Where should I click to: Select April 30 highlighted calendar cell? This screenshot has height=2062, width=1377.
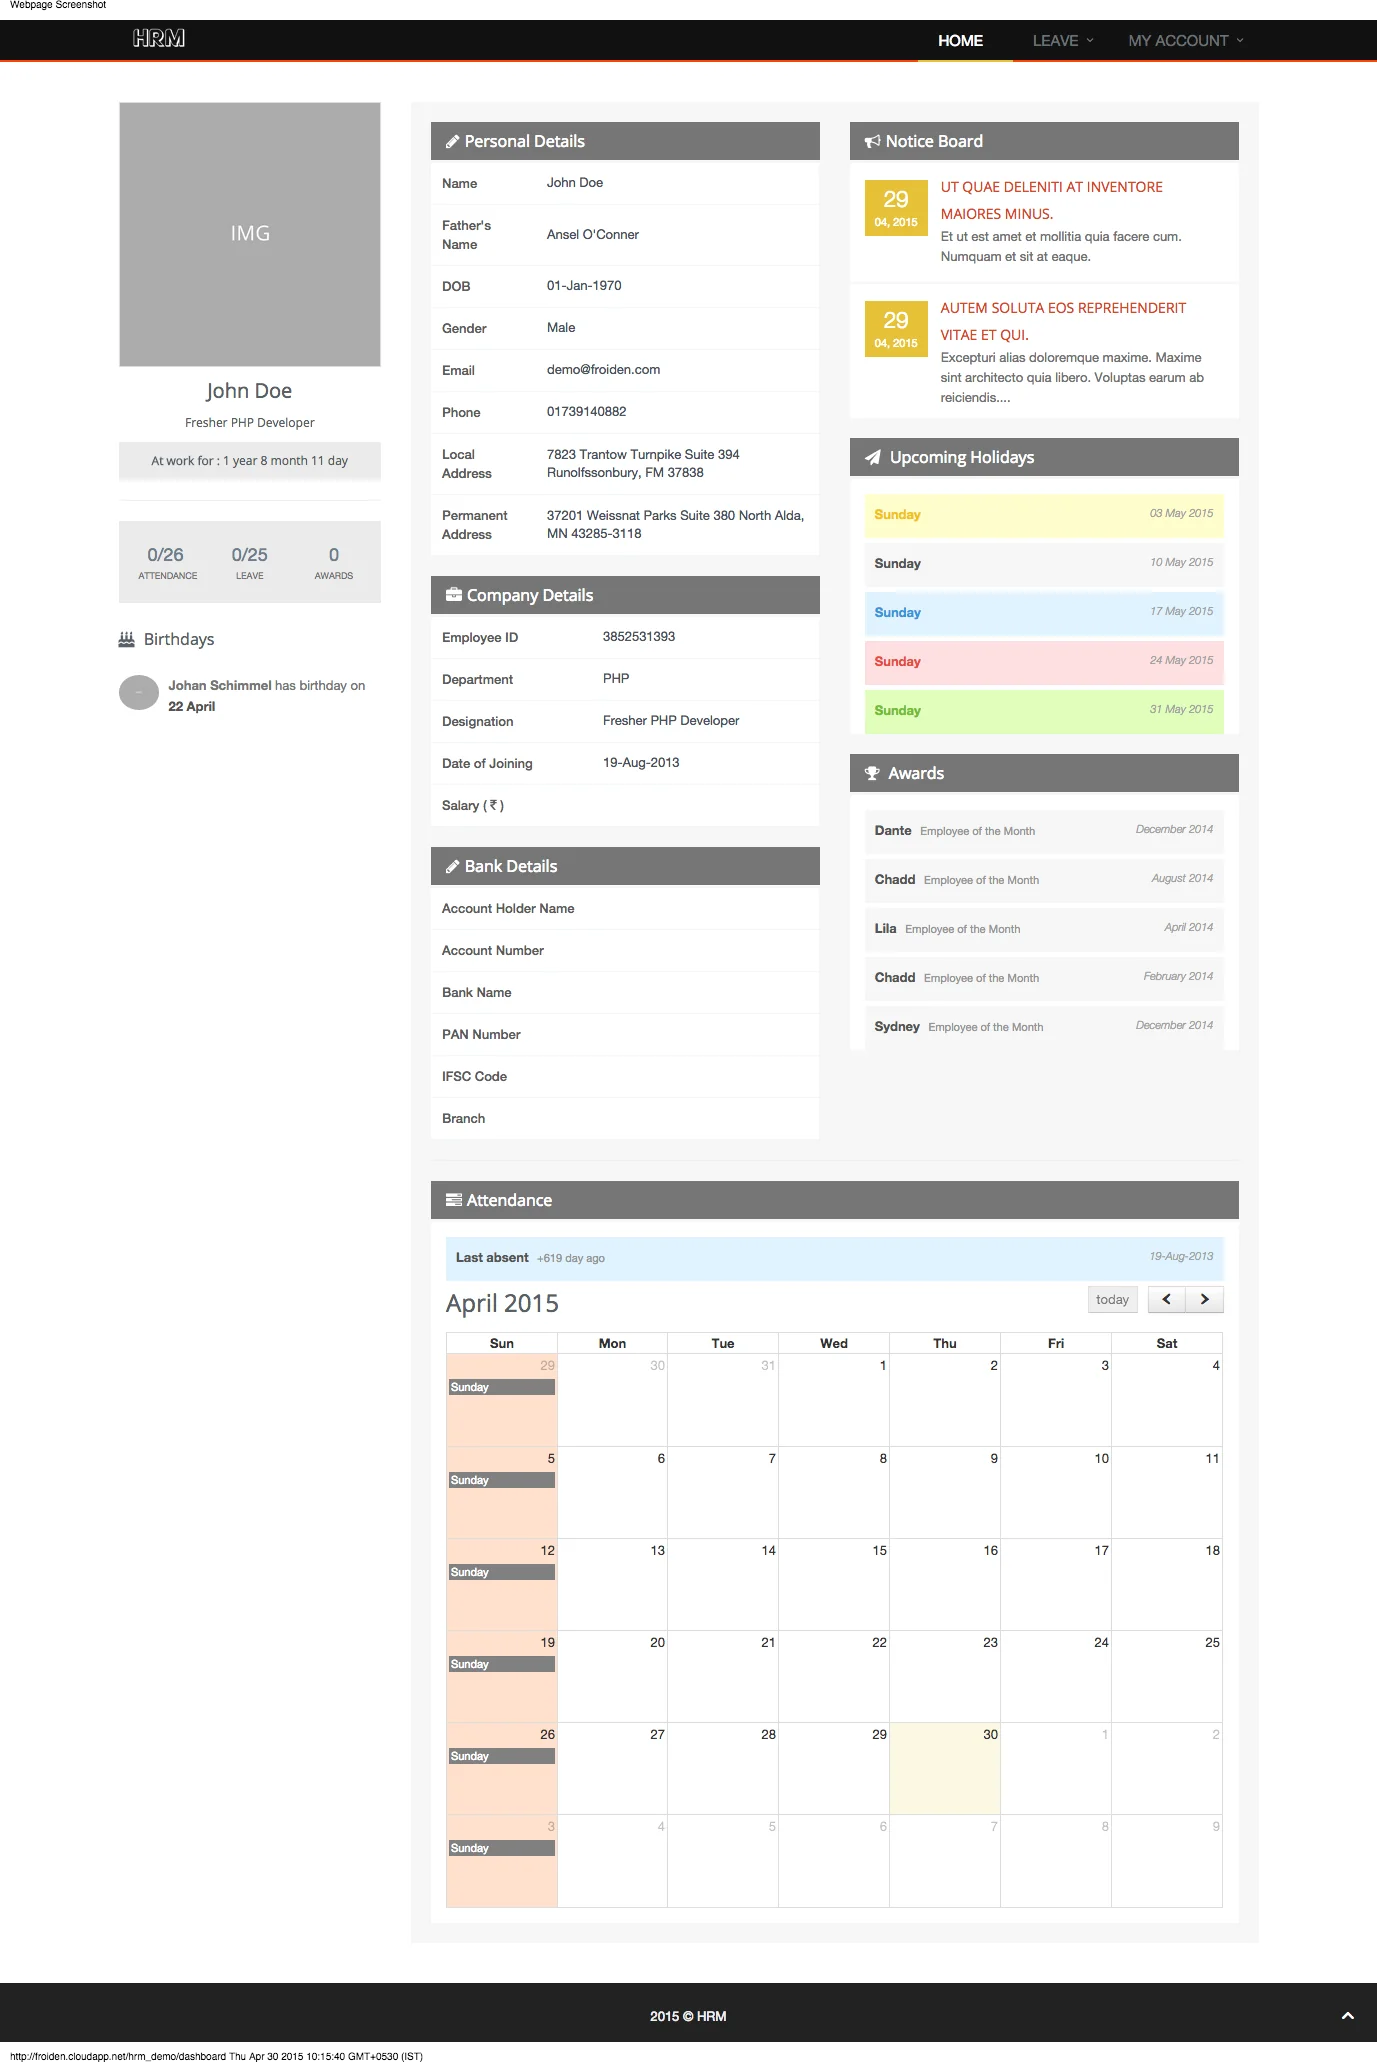tap(944, 1768)
